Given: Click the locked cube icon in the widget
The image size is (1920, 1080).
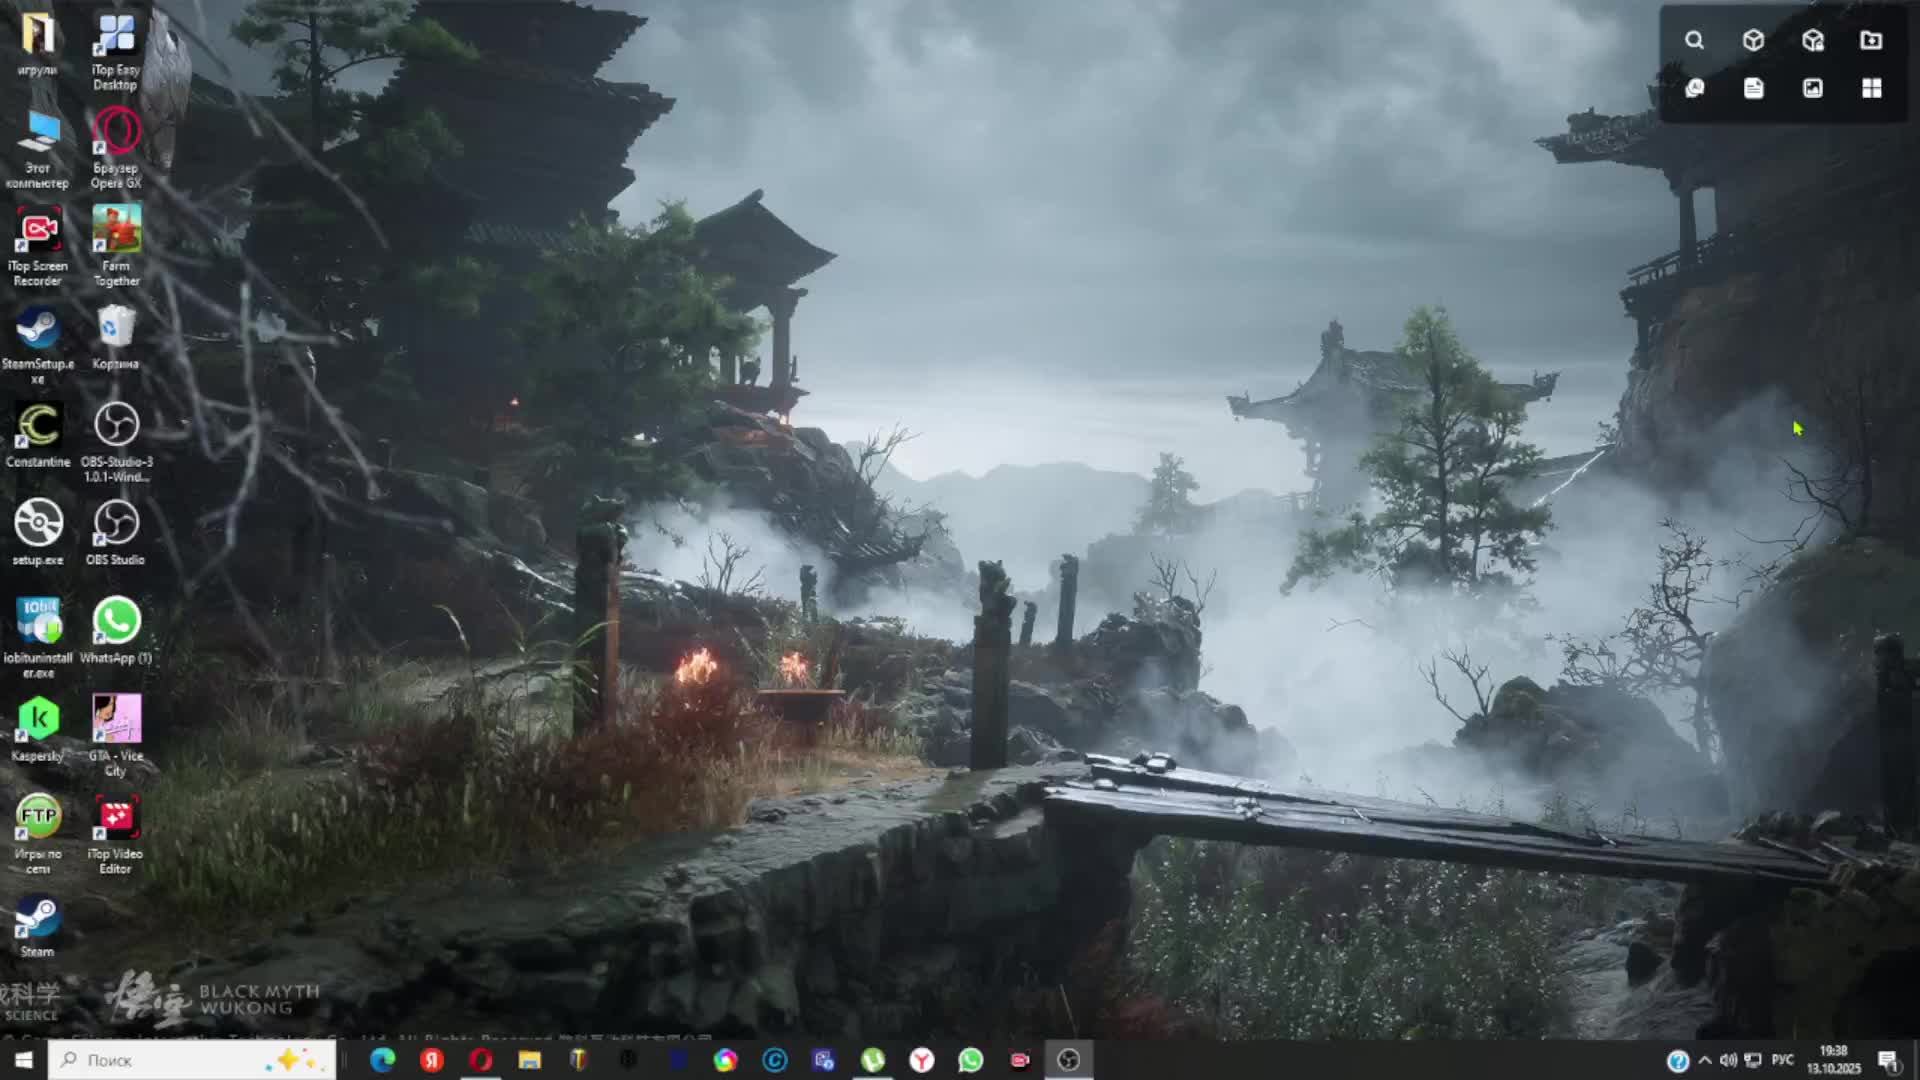Looking at the screenshot, I should click(1813, 40).
